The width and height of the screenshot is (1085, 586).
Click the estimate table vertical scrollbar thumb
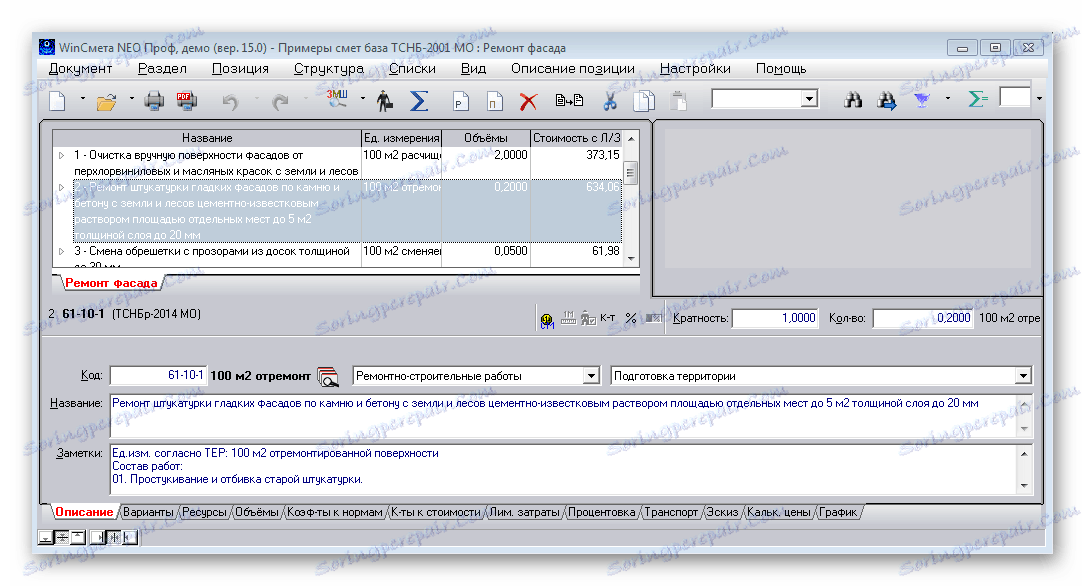point(630,172)
